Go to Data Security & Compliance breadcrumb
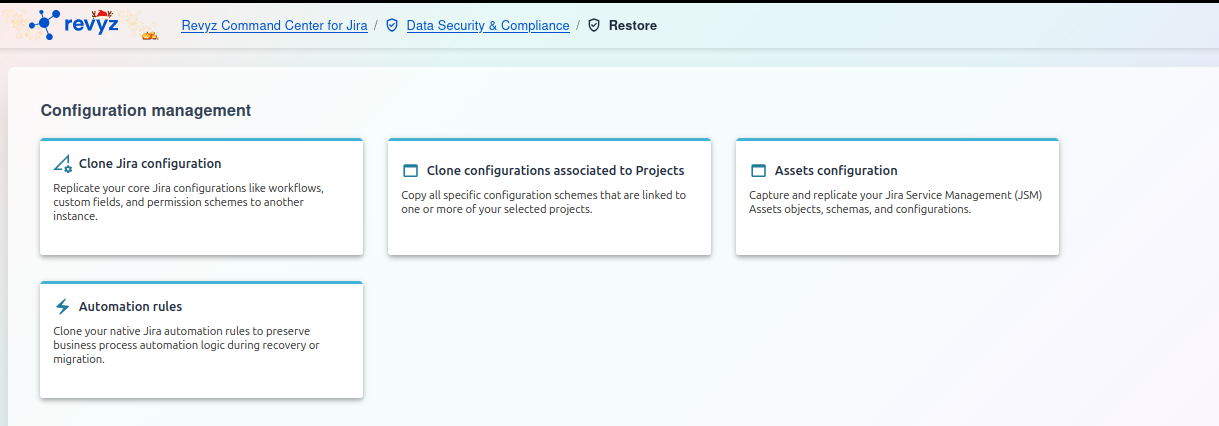Screen dimensions: 1219x426 (x=488, y=25)
